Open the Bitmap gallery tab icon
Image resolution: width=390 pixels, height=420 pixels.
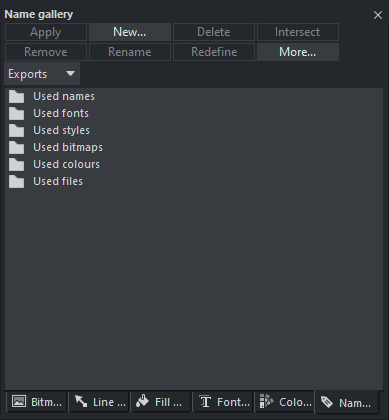pos(19,401)
